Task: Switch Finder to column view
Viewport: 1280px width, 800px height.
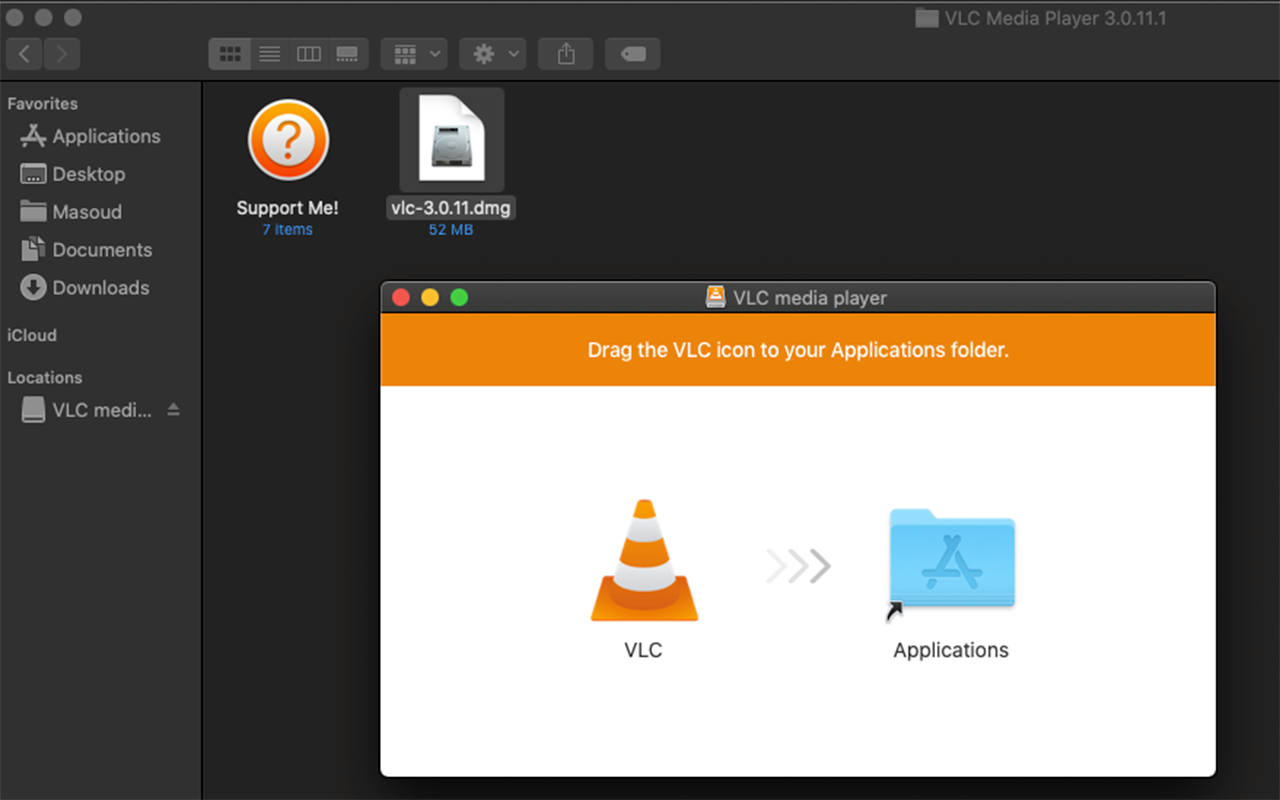Action: (309, 54)
